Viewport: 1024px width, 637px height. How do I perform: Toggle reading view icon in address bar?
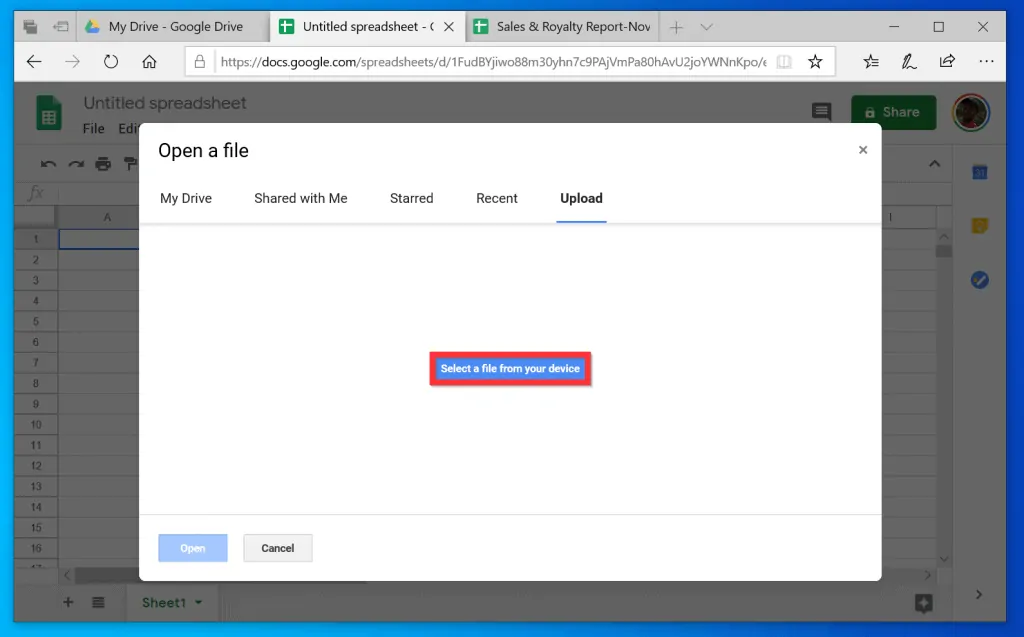784,62
